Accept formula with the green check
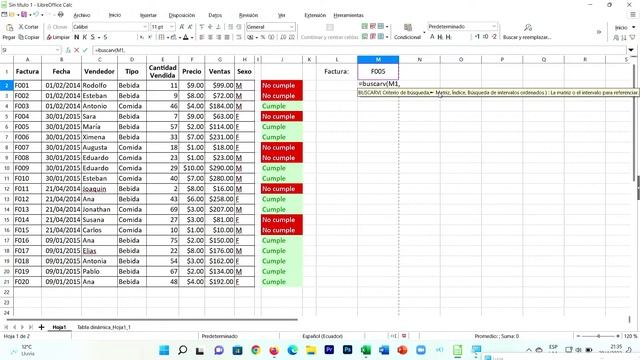Screen dimensions: 640x360 tap(85, 50)
